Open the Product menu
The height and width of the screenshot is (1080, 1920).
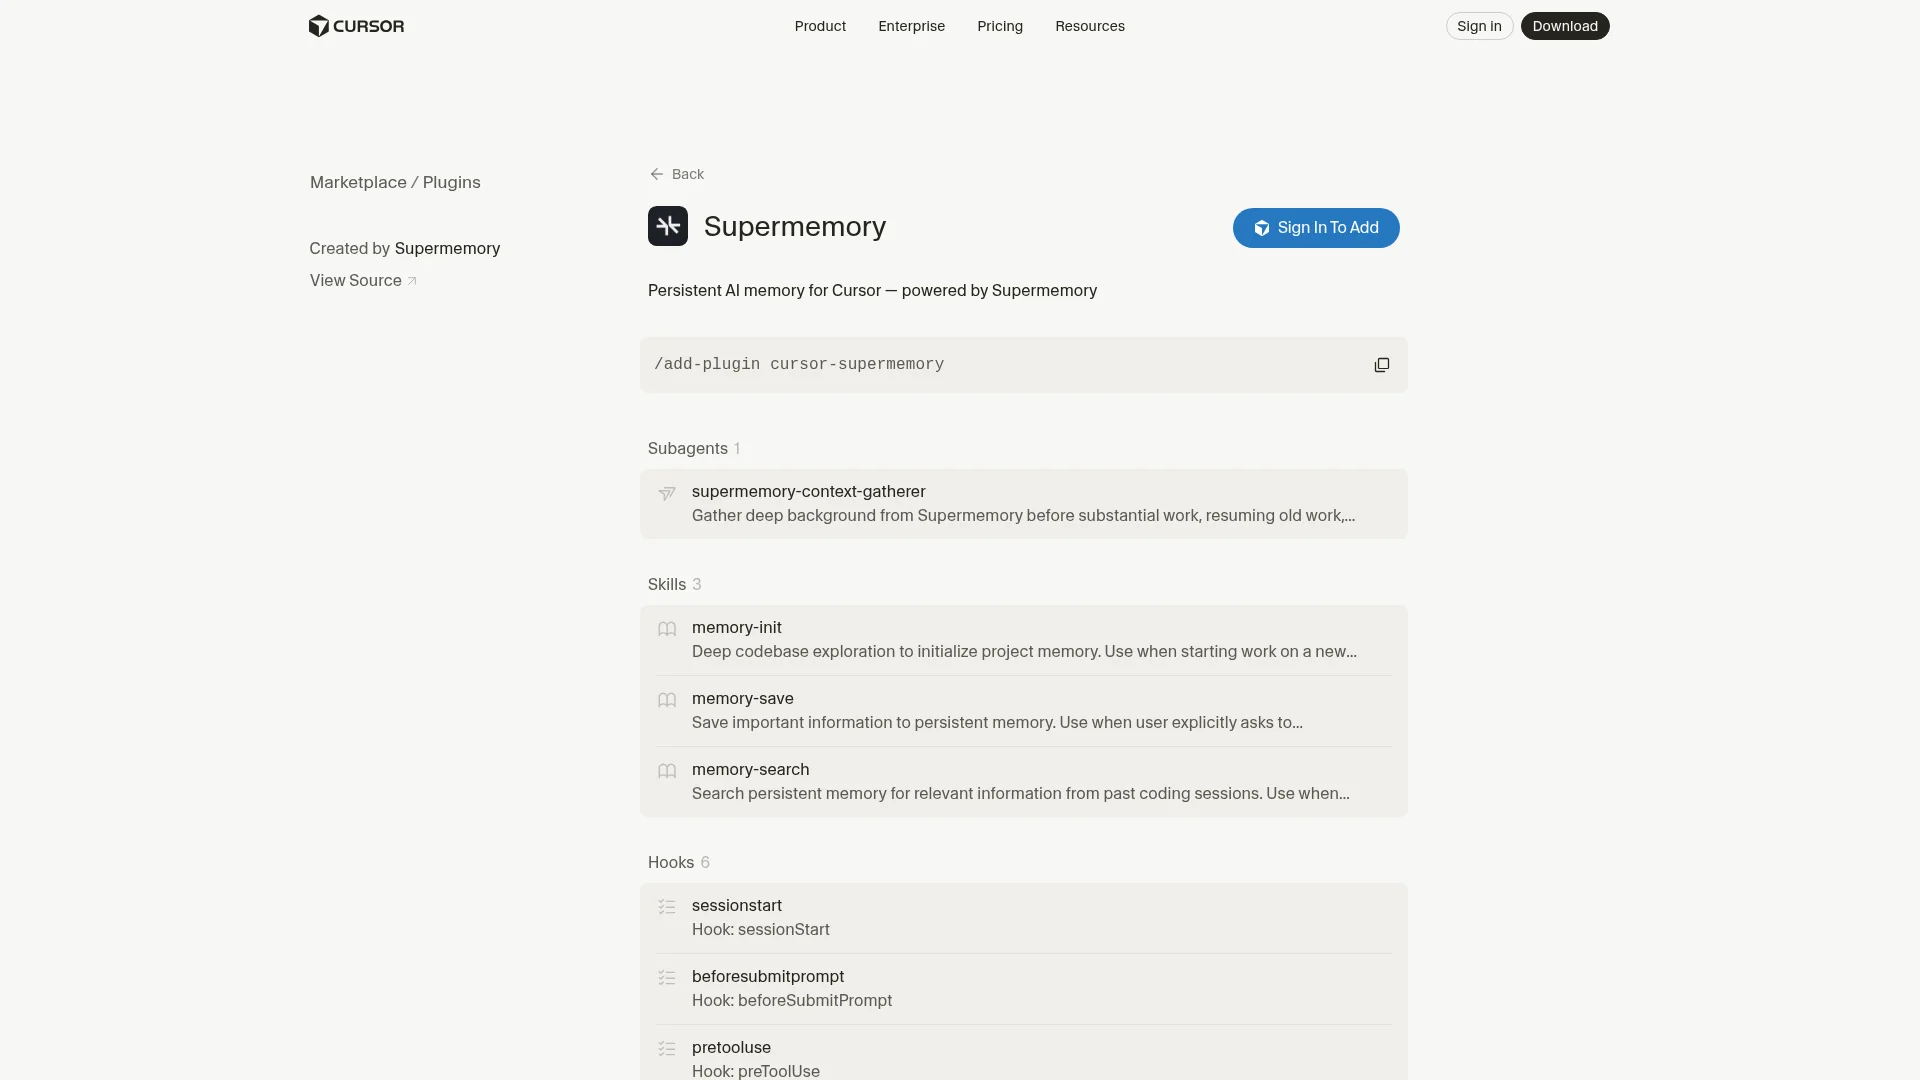coord(820,26)
